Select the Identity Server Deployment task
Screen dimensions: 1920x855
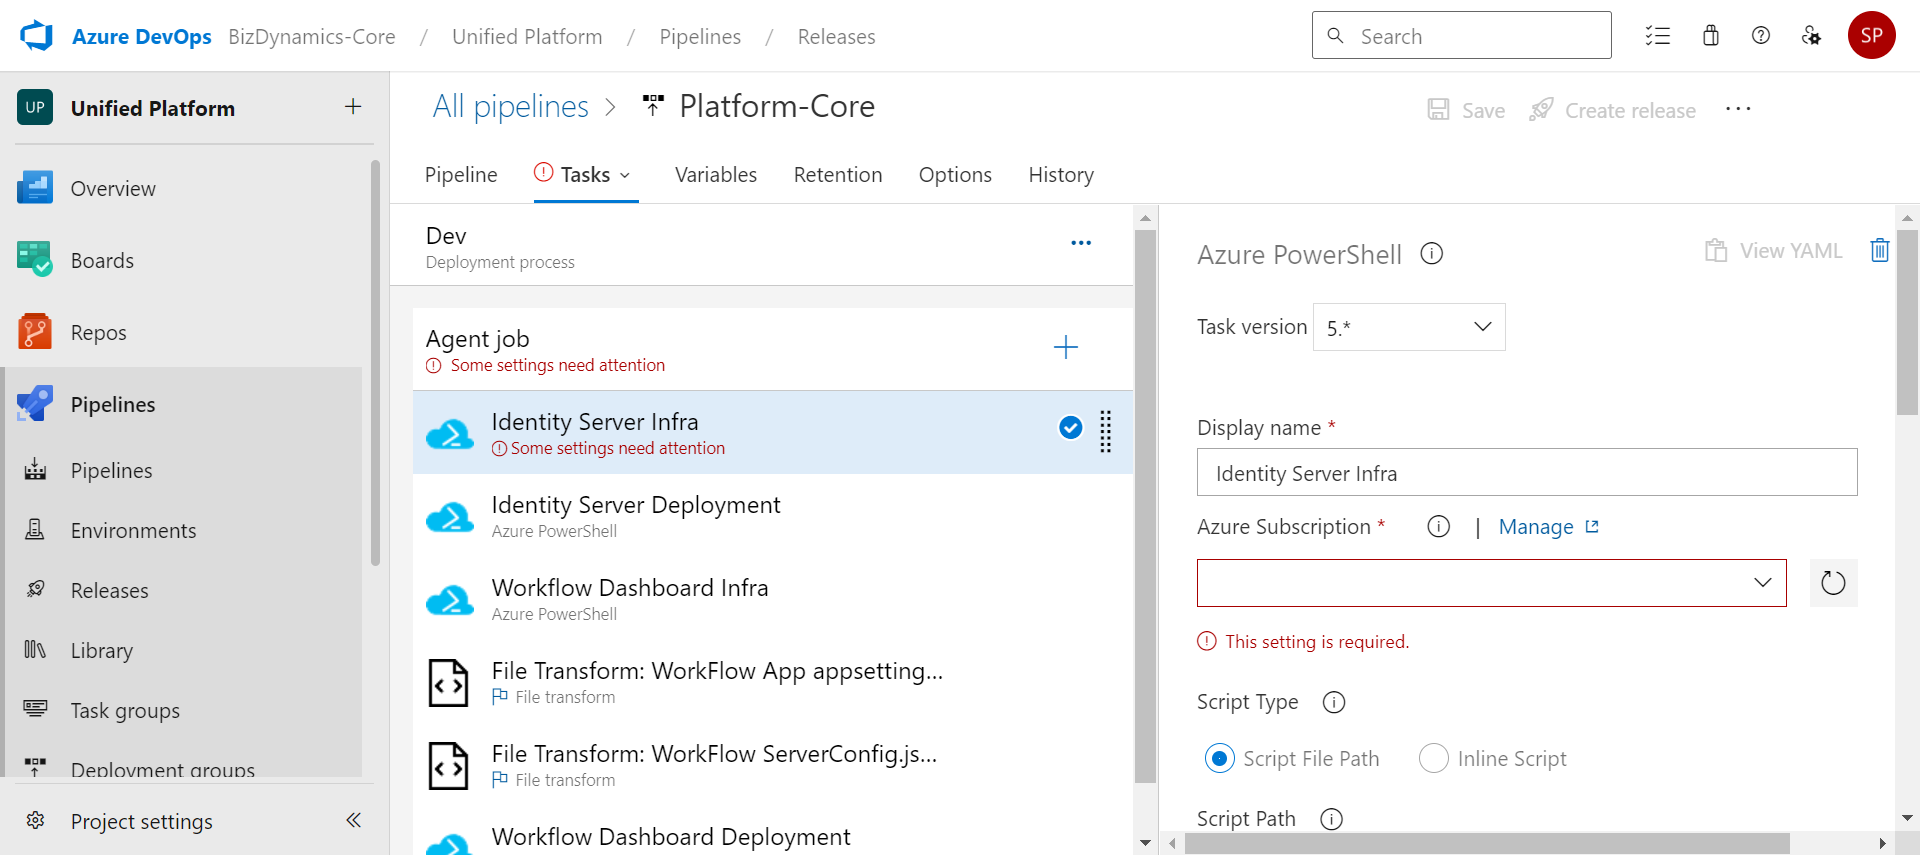click(x=773, y=516)
